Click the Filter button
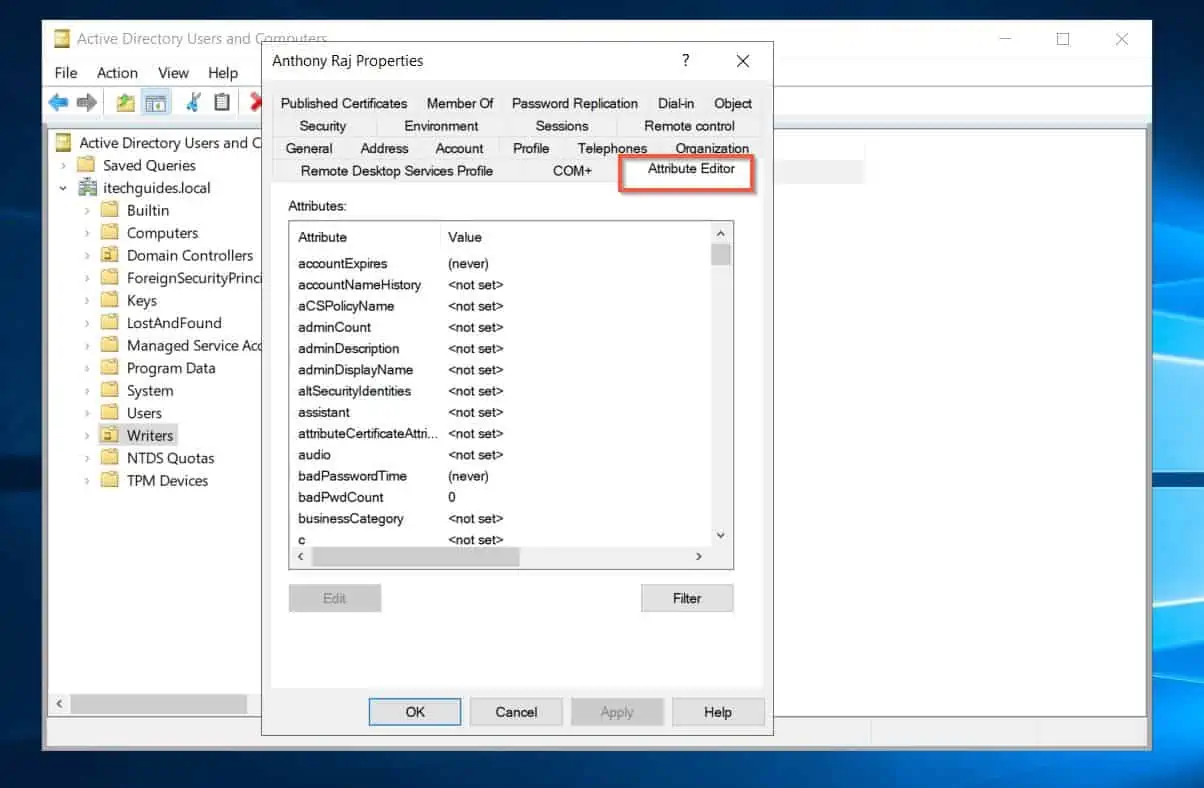The width and height of the screenshot is (1204, 788). [x=687, y=598]
